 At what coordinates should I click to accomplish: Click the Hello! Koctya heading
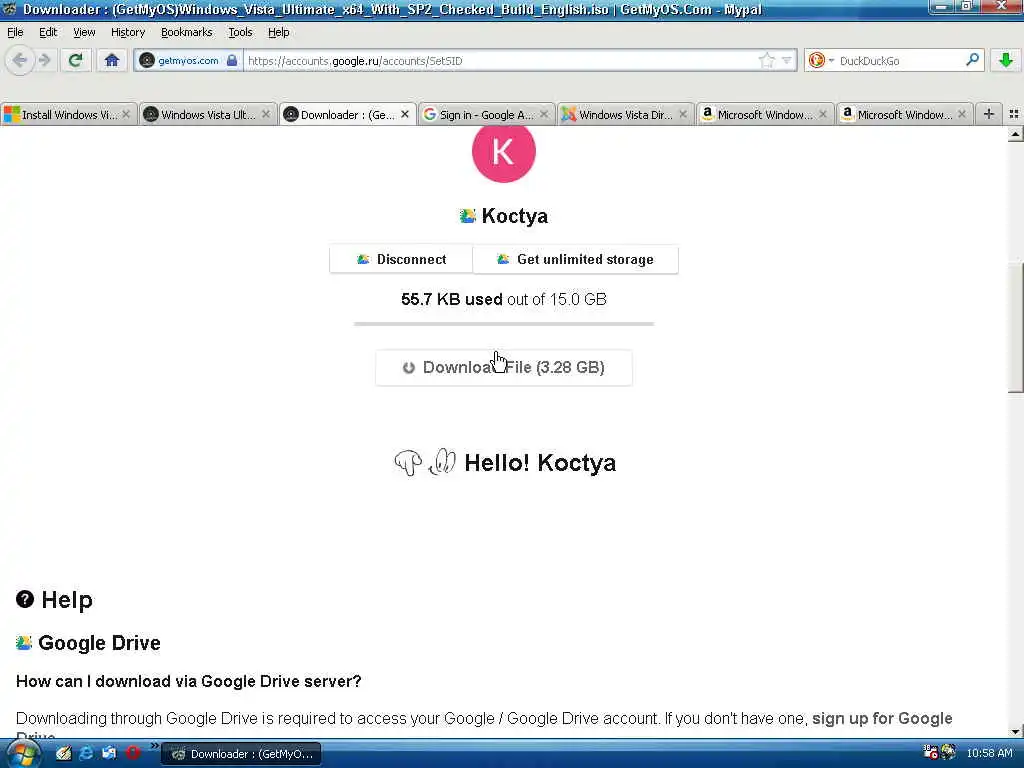pyautogui.click(x=539, y=462)
